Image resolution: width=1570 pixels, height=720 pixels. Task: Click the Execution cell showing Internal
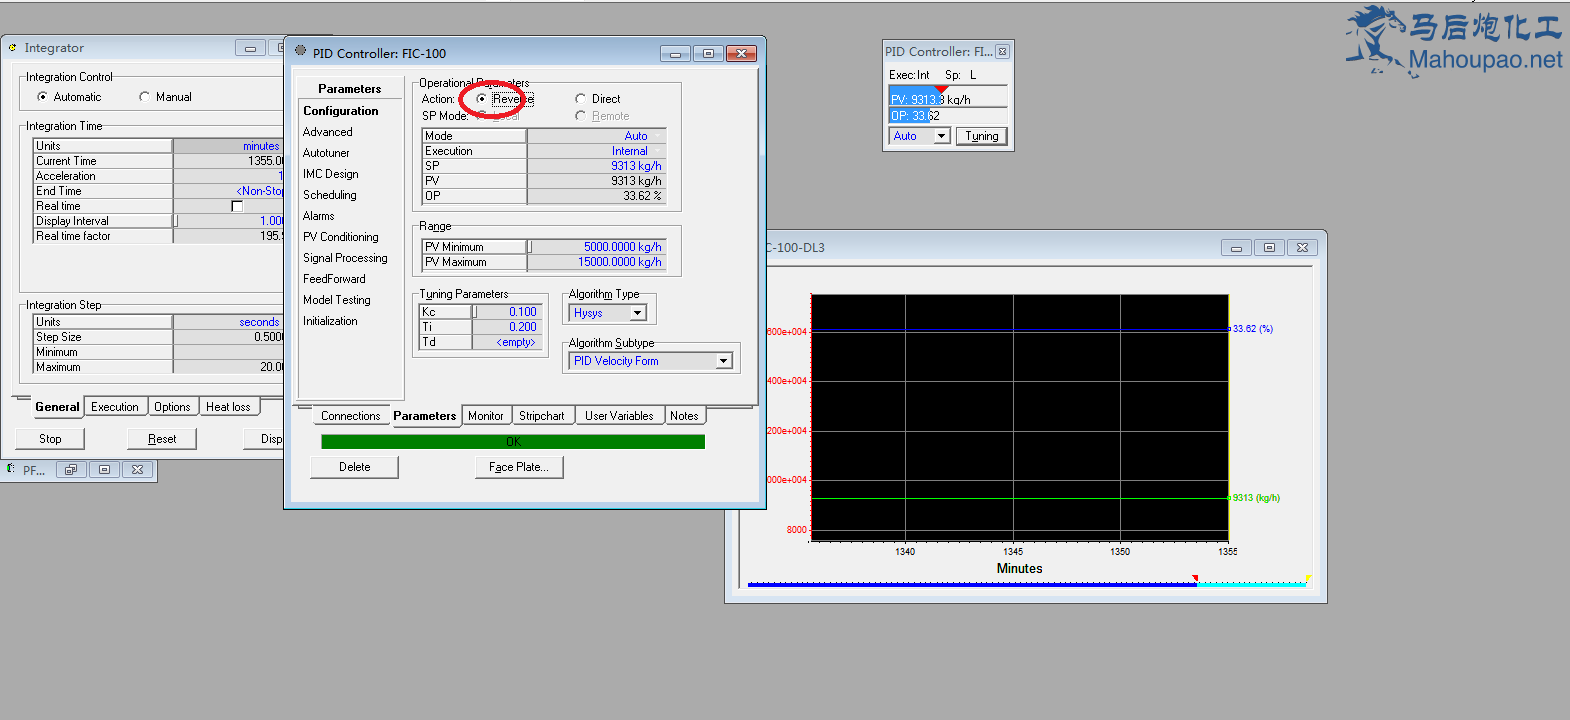point(596,151)
